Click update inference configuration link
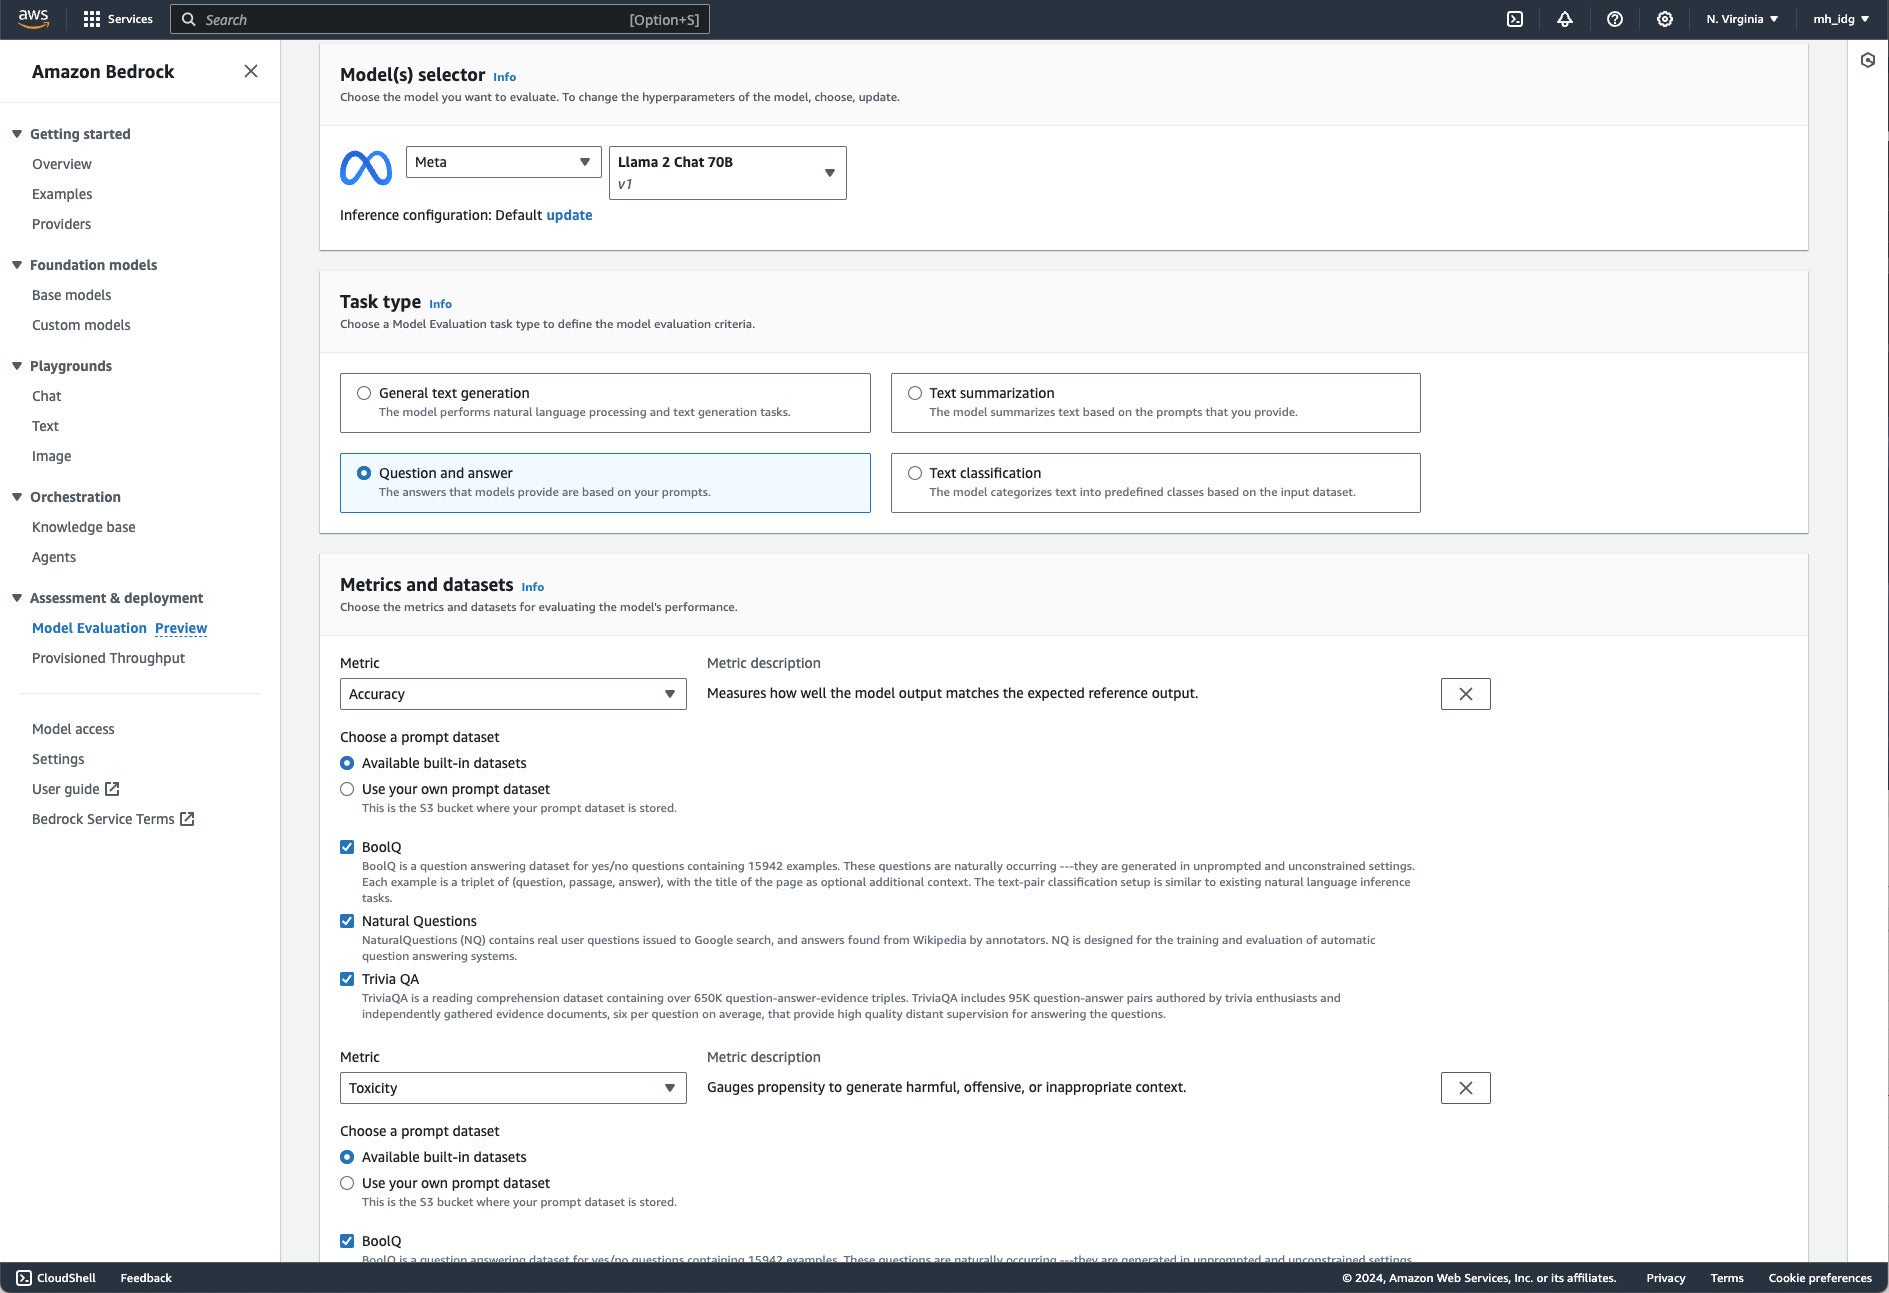The width and height of the screenshot is (1889, 1293). 569,215
